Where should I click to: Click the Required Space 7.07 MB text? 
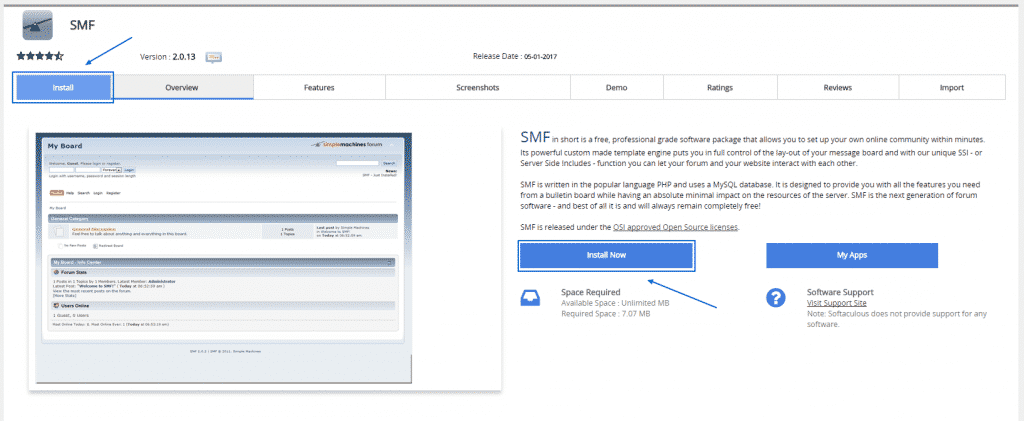605,314
